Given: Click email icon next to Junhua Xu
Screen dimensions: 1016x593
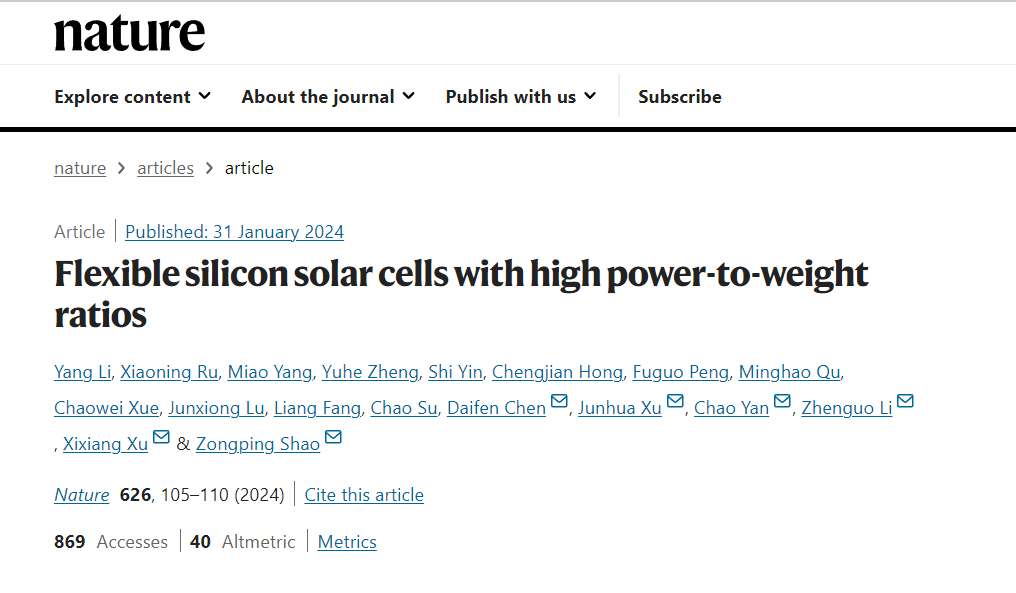Looking at the screenshot, I should coord(676,403).
